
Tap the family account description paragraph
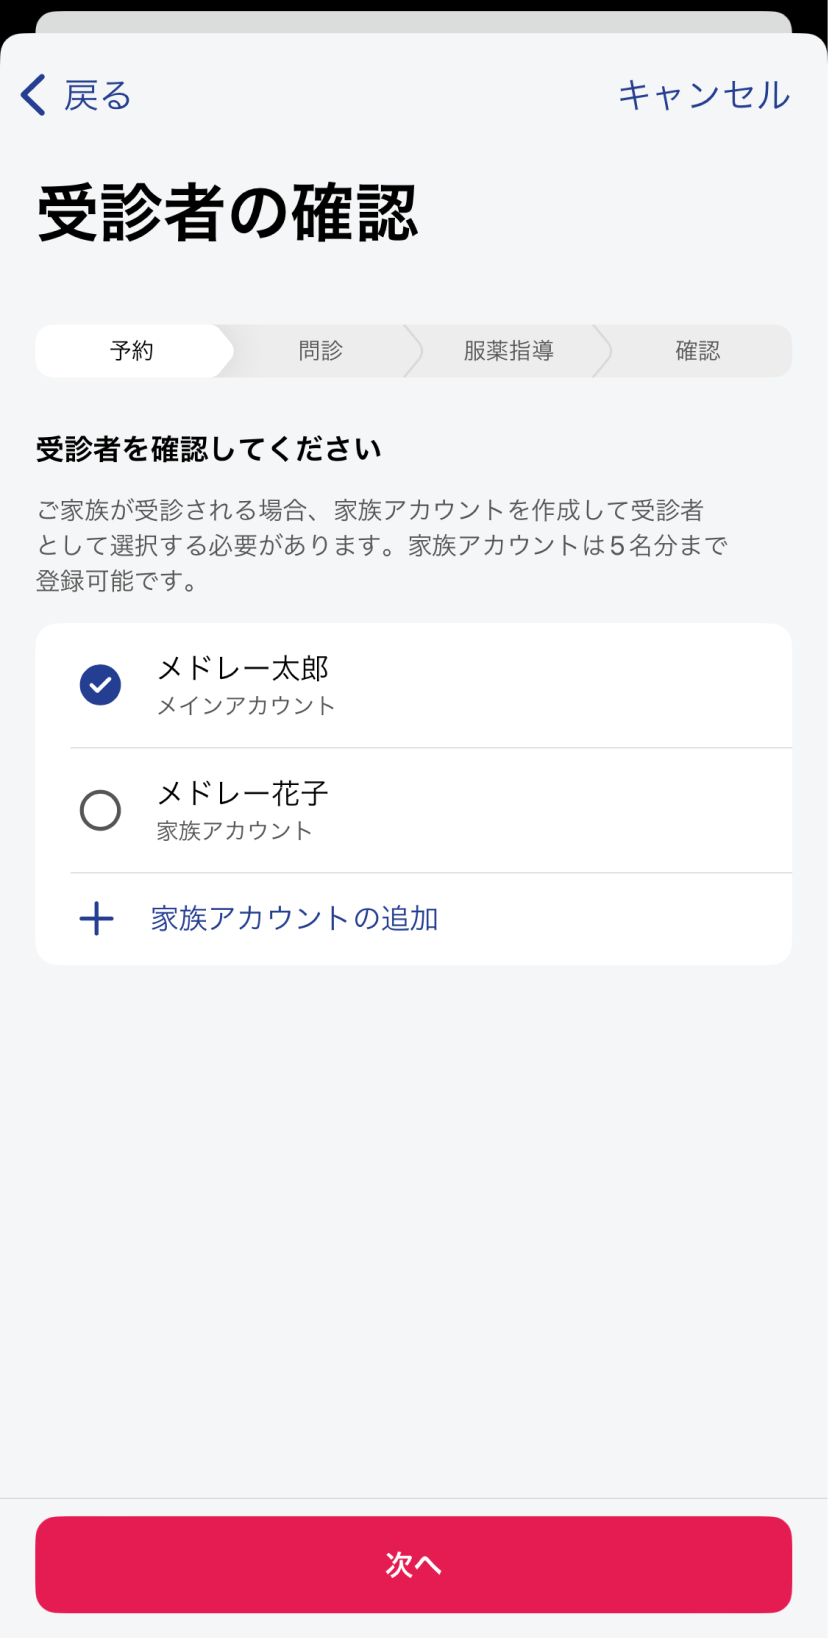[382, 545]
